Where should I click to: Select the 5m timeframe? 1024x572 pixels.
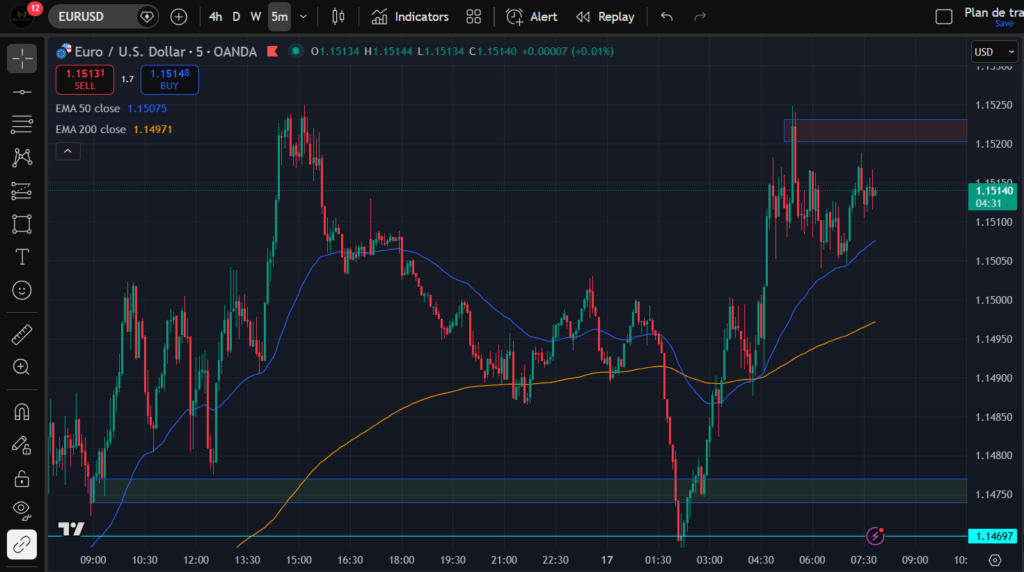click(280, 16)
